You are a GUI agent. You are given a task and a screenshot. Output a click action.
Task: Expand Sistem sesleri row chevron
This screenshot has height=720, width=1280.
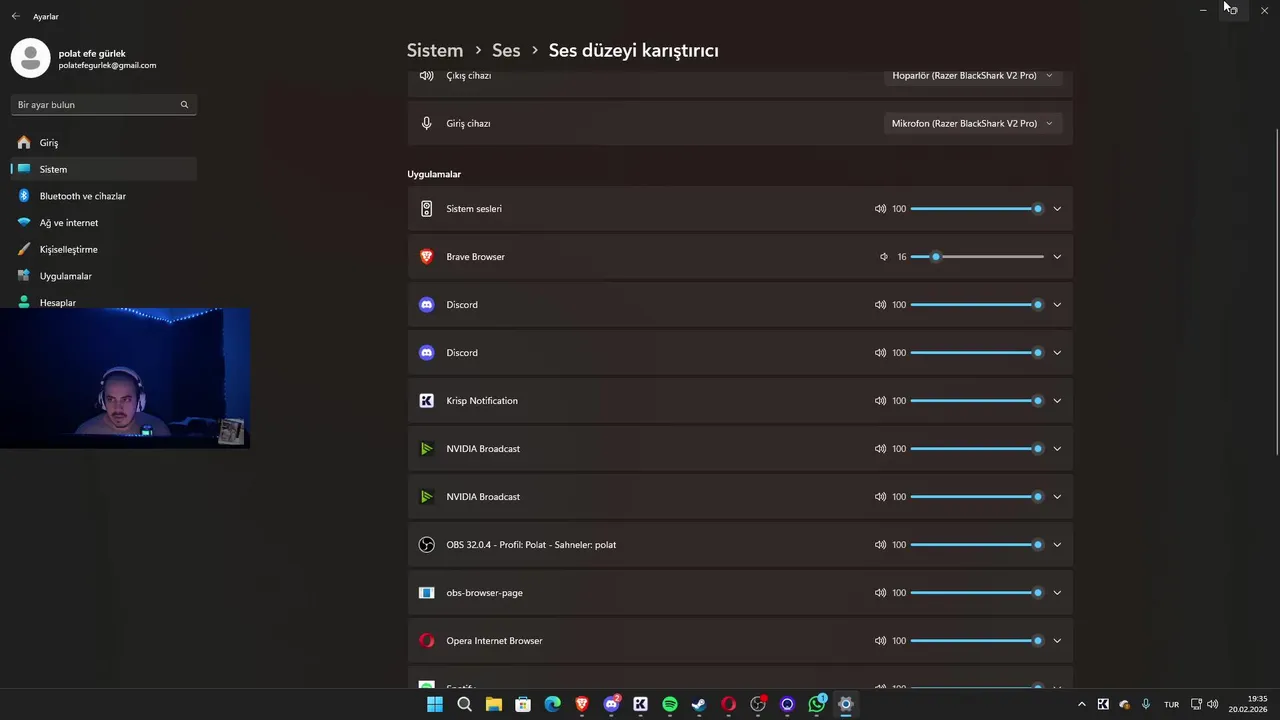1057,209
